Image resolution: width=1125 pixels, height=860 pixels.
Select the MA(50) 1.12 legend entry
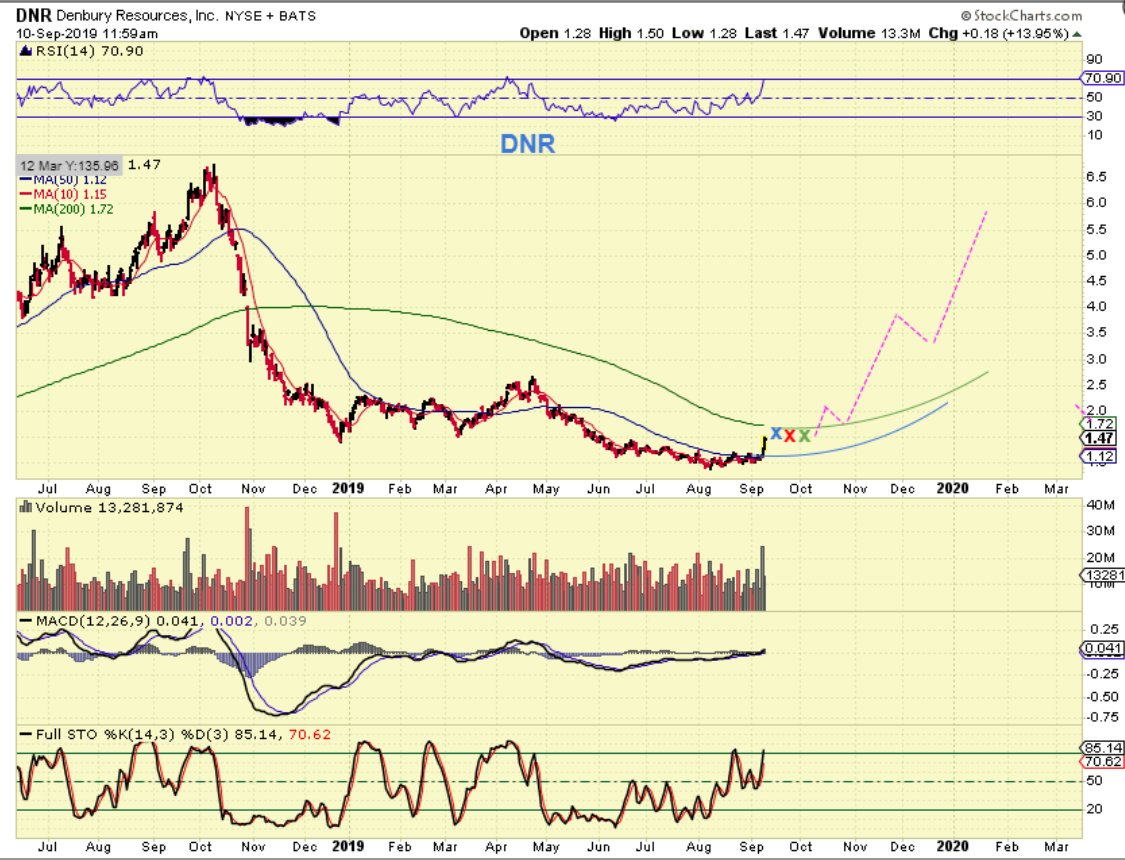(x=63, y=180)
